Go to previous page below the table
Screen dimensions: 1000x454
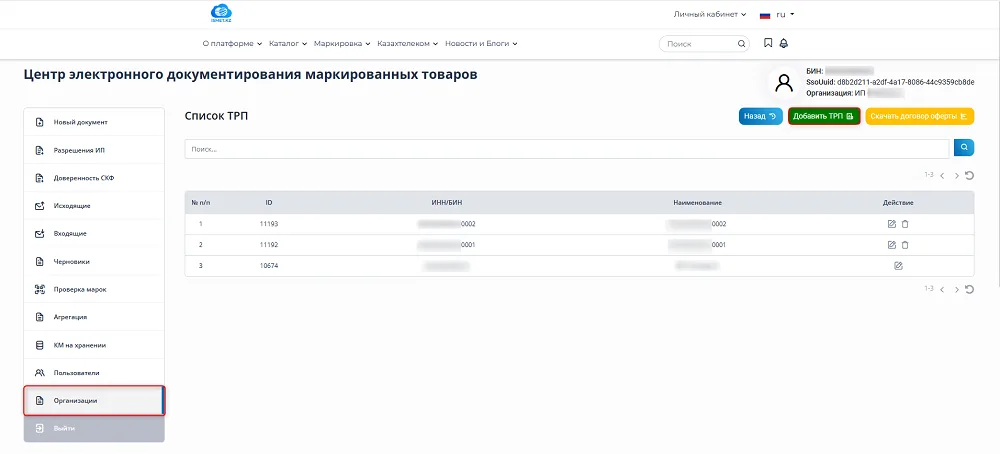942,289
